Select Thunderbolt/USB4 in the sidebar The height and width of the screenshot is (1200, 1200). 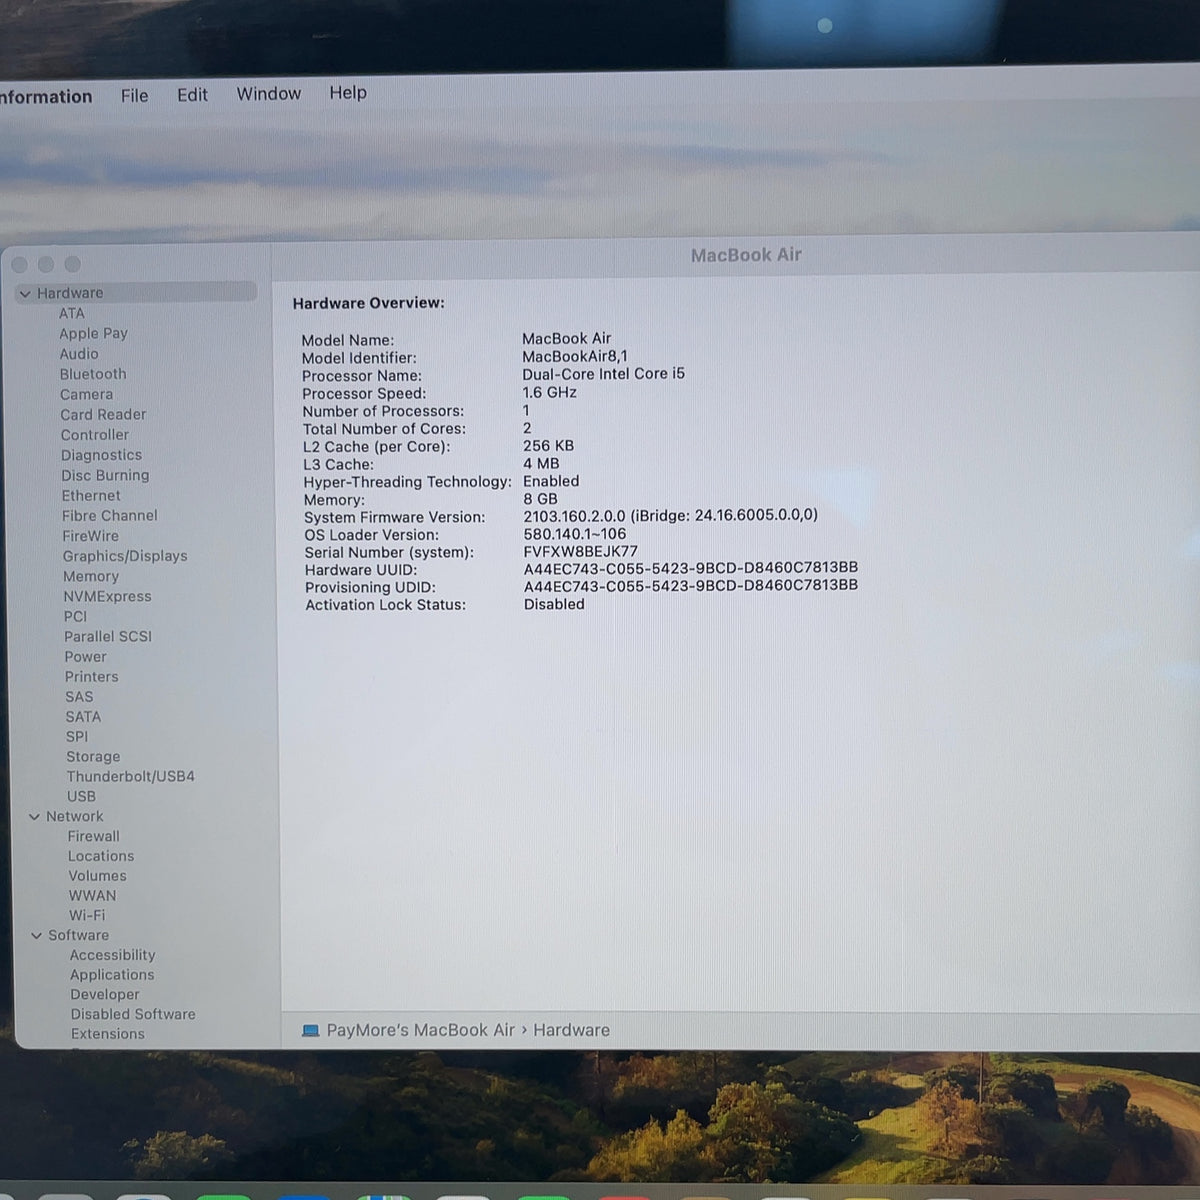click(131, 776)
